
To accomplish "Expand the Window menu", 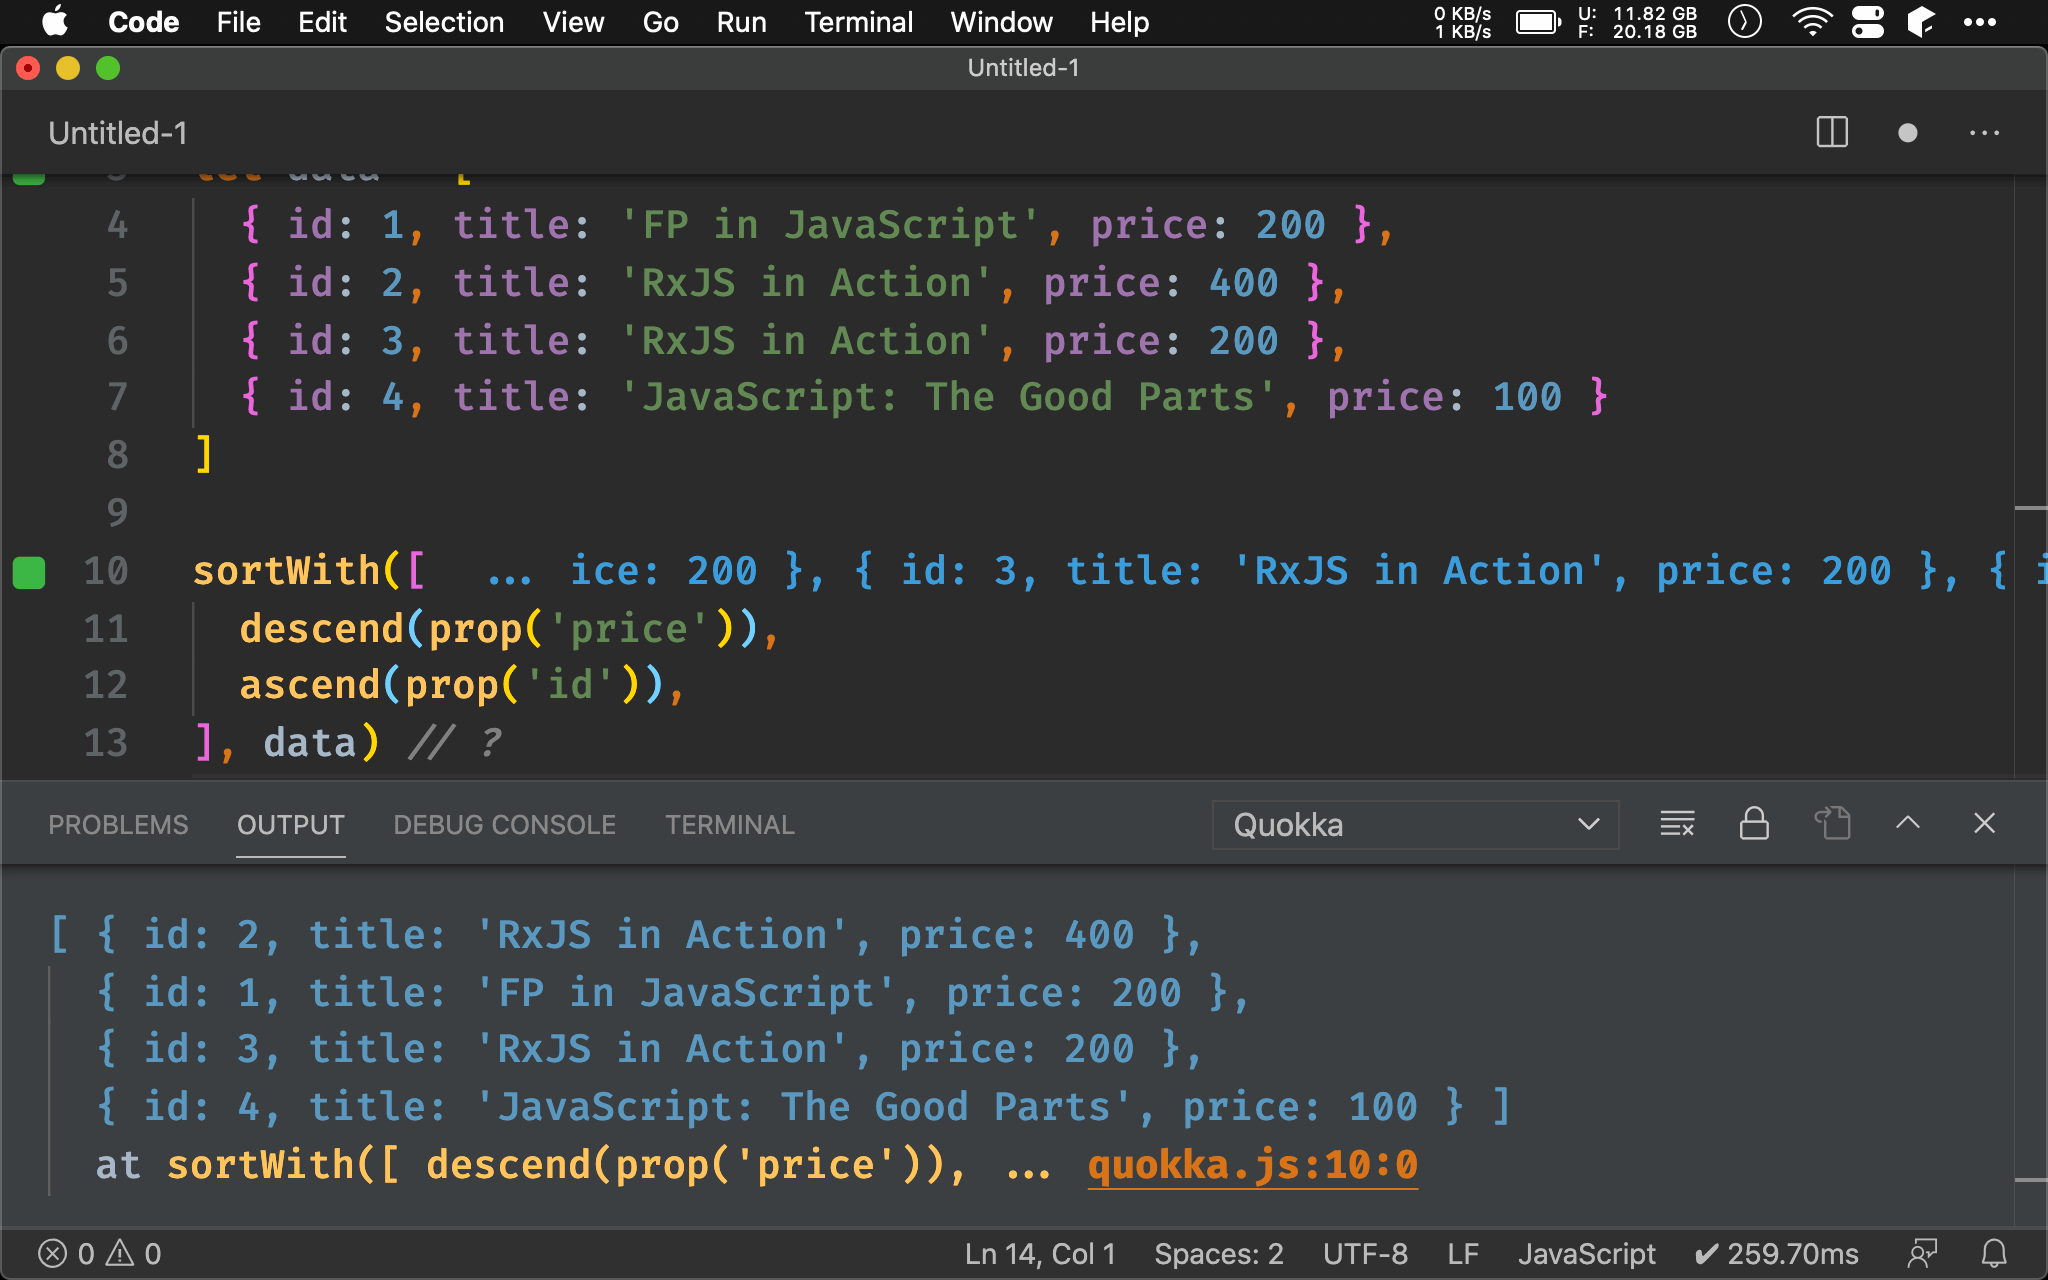I will (1000, 22).
